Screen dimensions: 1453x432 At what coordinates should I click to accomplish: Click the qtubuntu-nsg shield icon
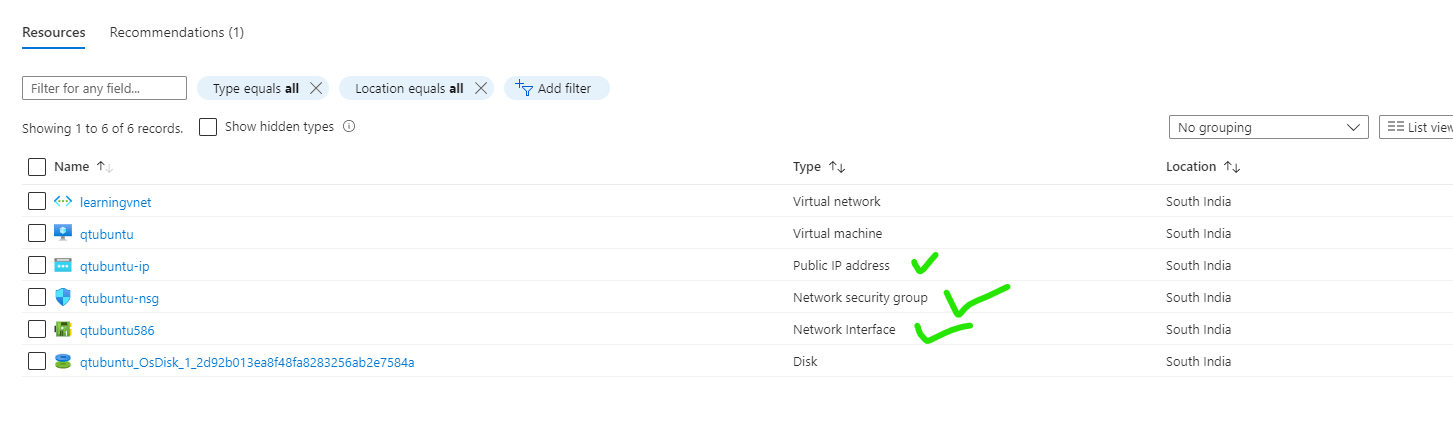point(63,298)
